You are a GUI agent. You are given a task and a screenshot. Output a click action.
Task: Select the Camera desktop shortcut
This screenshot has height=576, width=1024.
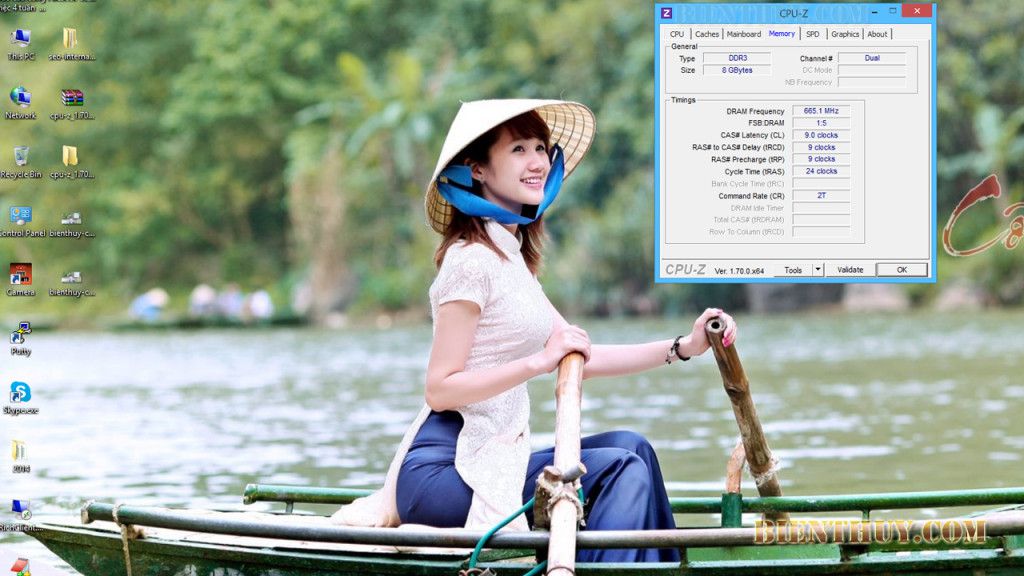coord(20,280)
